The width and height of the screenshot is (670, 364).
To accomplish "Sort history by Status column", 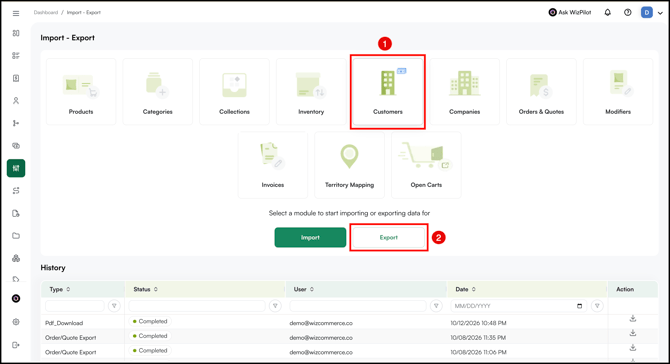I will pyautogui.click(x=145, y=289).
